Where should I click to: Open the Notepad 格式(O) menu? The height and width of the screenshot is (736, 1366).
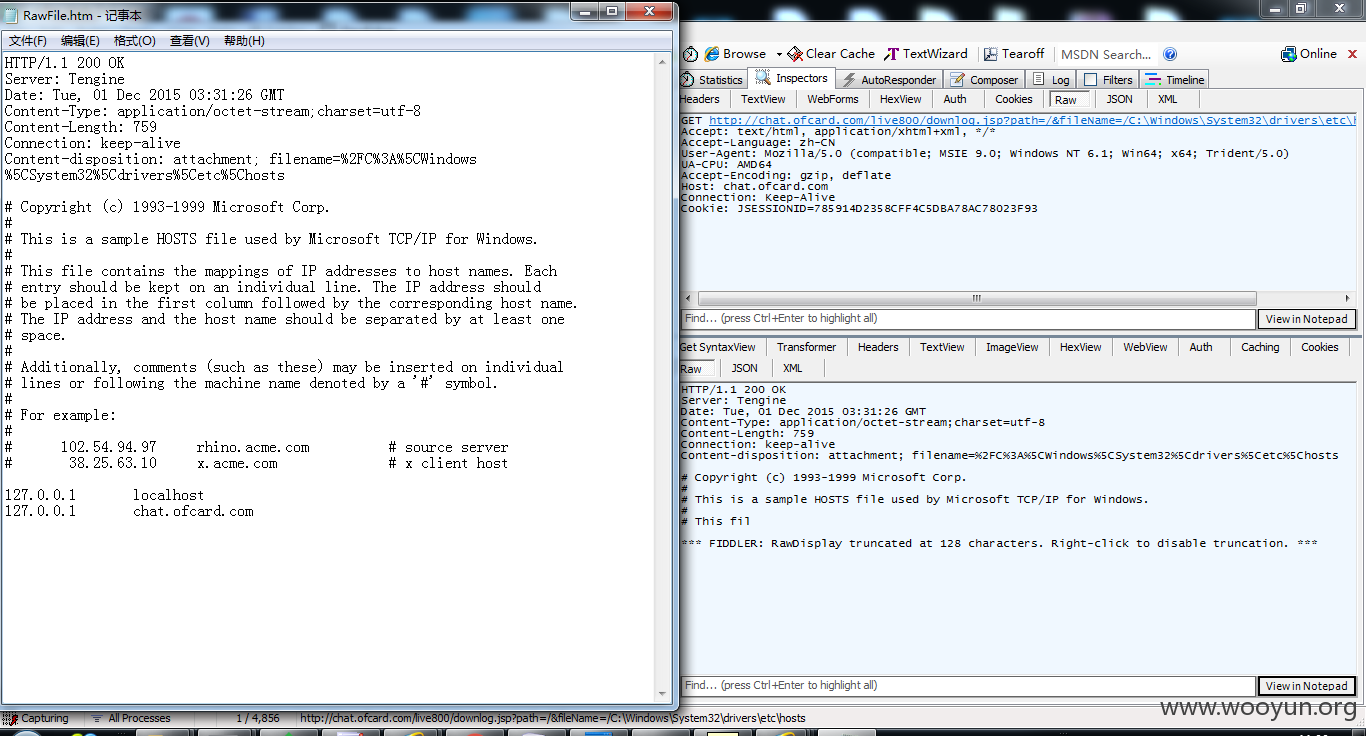point(135,41)
